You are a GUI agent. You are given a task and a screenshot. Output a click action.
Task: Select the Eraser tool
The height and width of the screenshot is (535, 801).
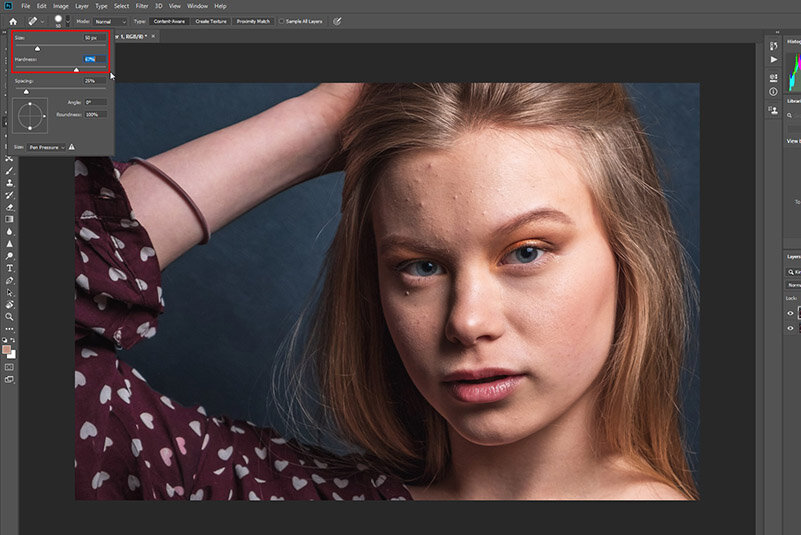tap(9, 207)
